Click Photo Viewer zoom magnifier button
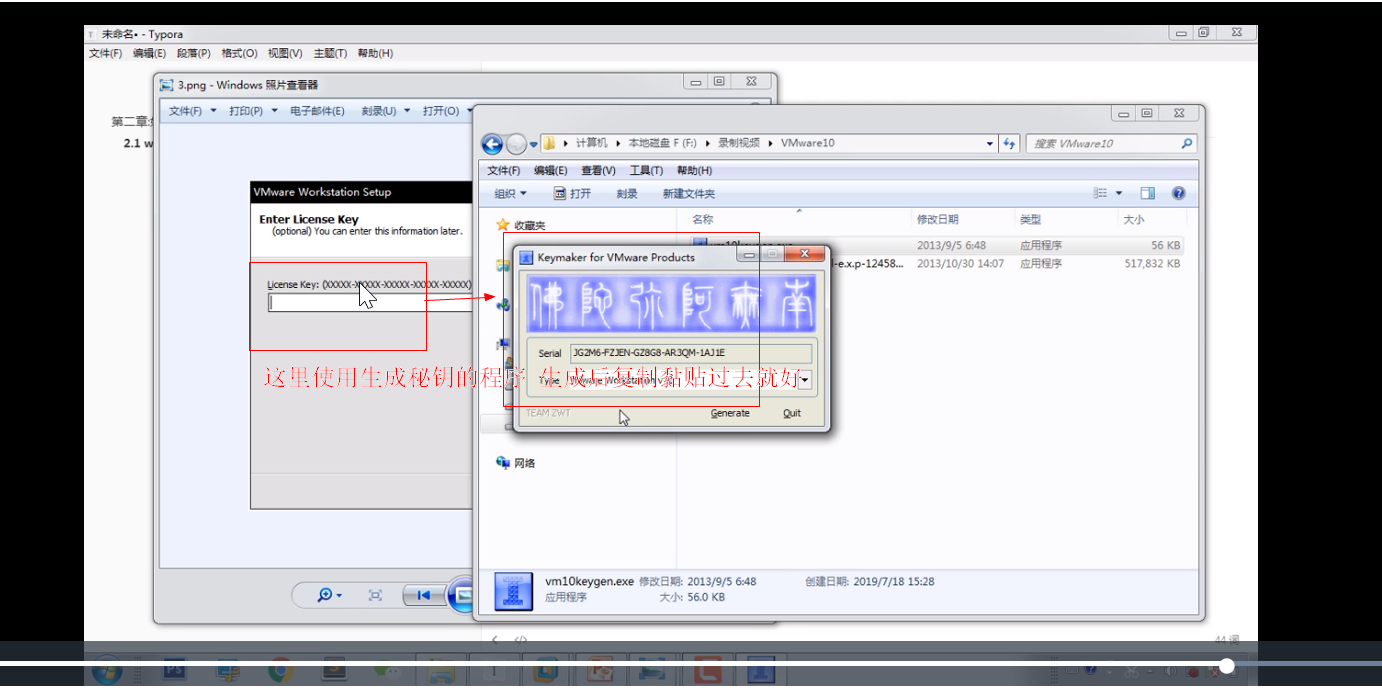1382x694 pixels. coord(329,595)
